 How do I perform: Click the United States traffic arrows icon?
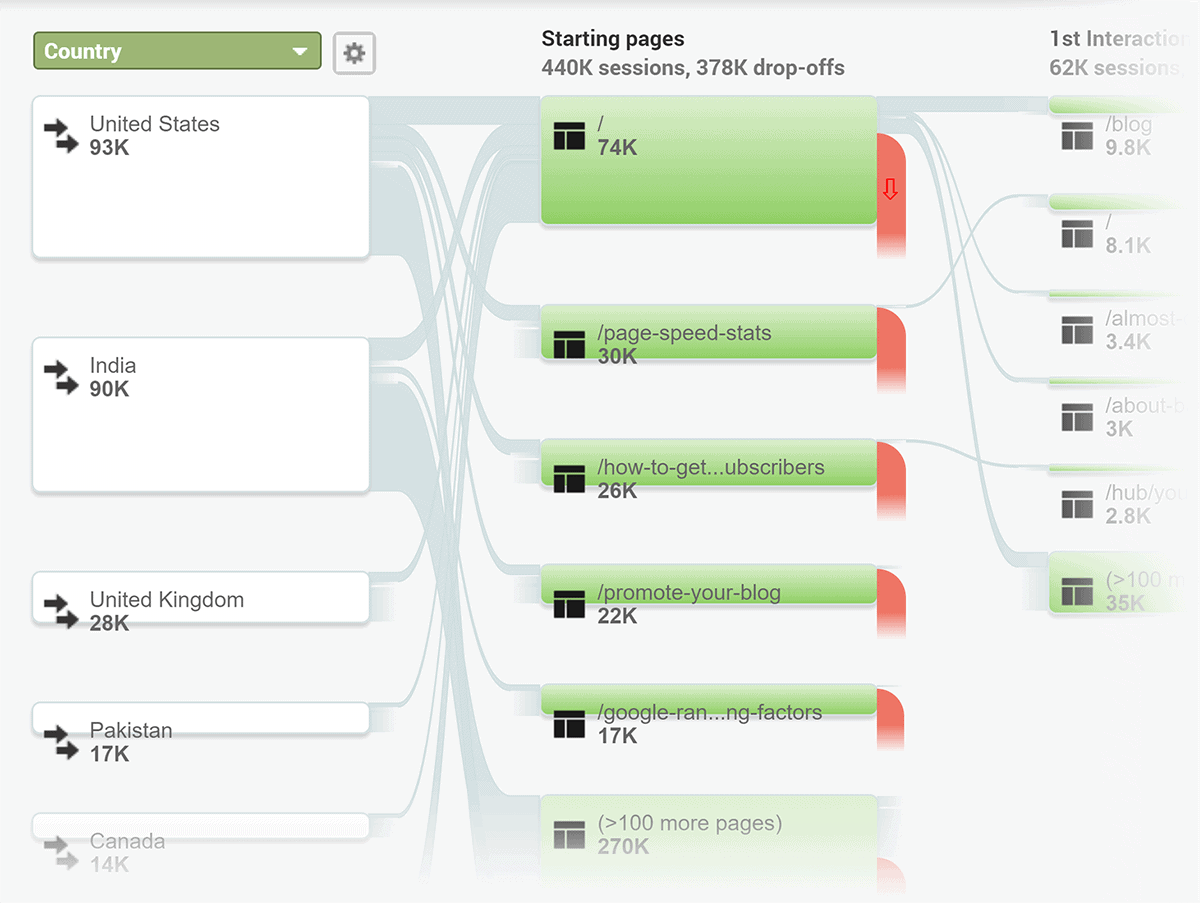click(x=61, y=136)
